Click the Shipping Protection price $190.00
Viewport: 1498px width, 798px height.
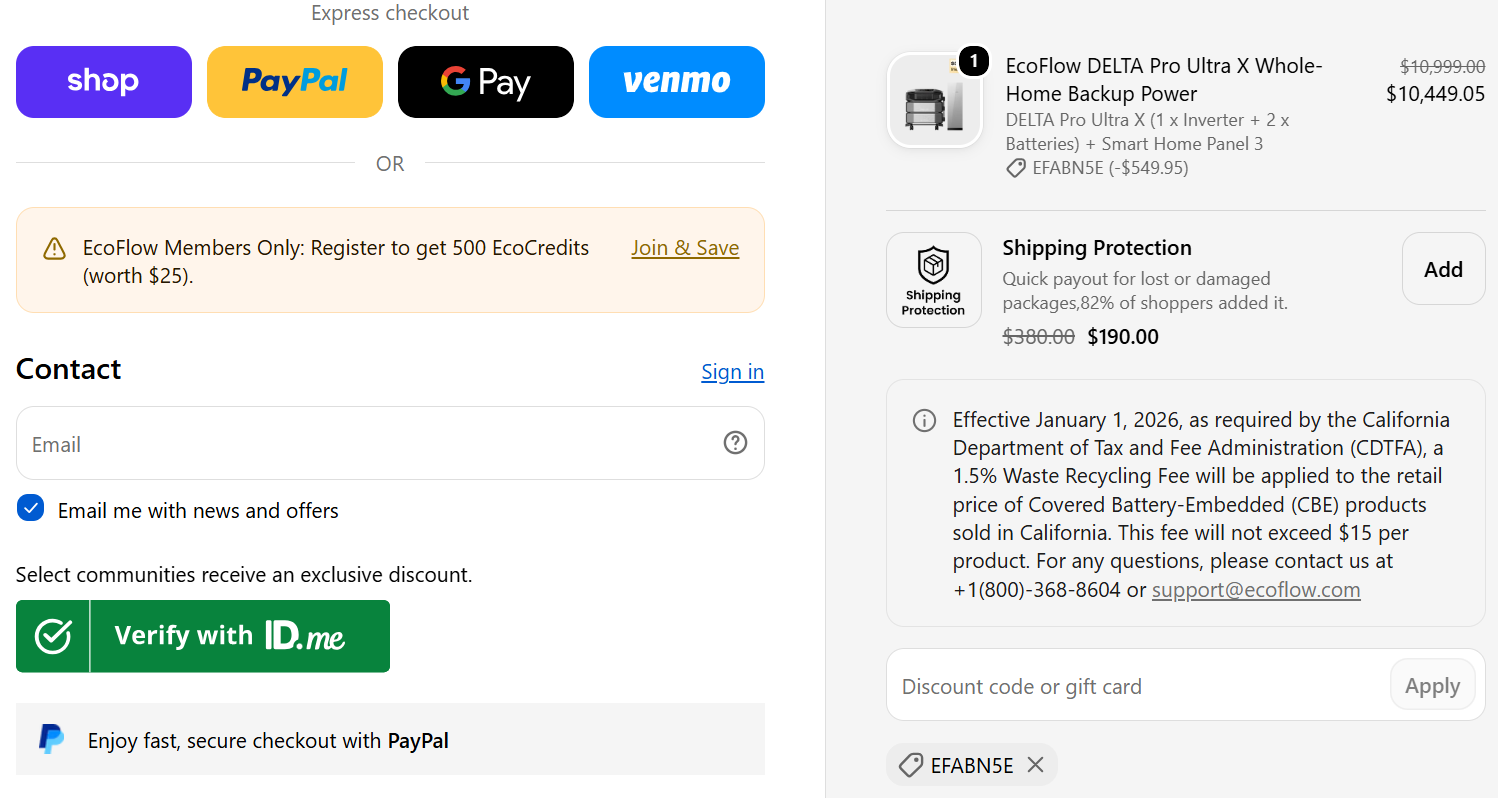[x=1123, y=337]
